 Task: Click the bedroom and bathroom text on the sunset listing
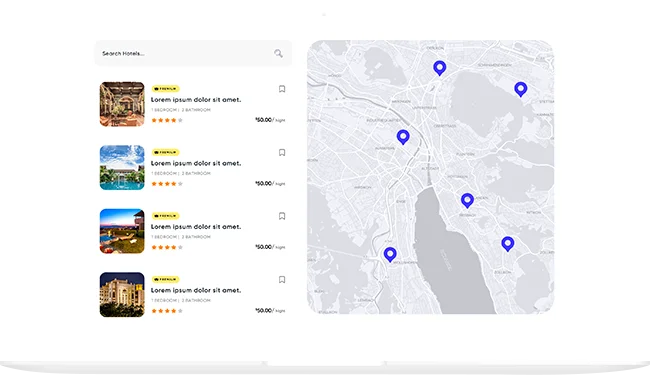click(181, 237)
